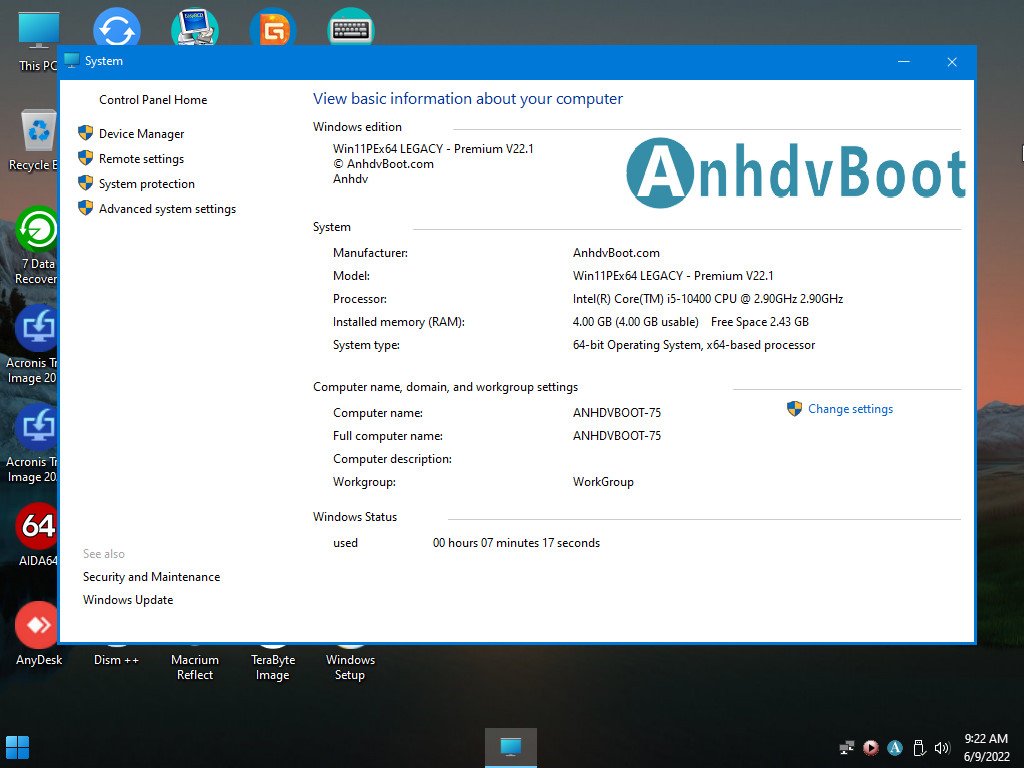
Task: Open Security and Maintenance
Action: tap(152, 577)
